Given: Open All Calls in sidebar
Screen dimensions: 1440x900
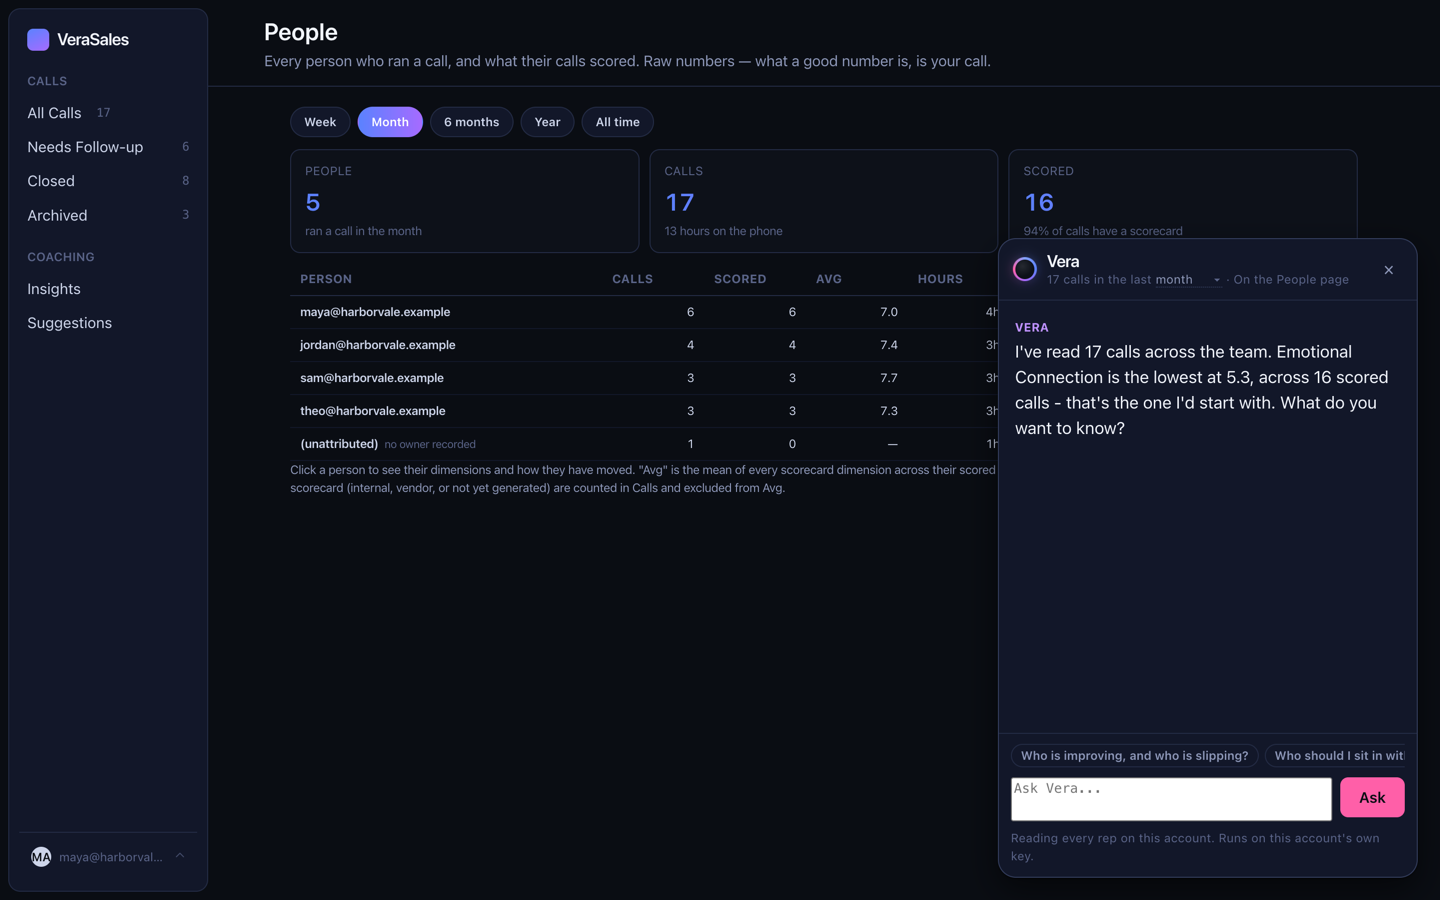Looking at the screenshot, I should (108, 113).
